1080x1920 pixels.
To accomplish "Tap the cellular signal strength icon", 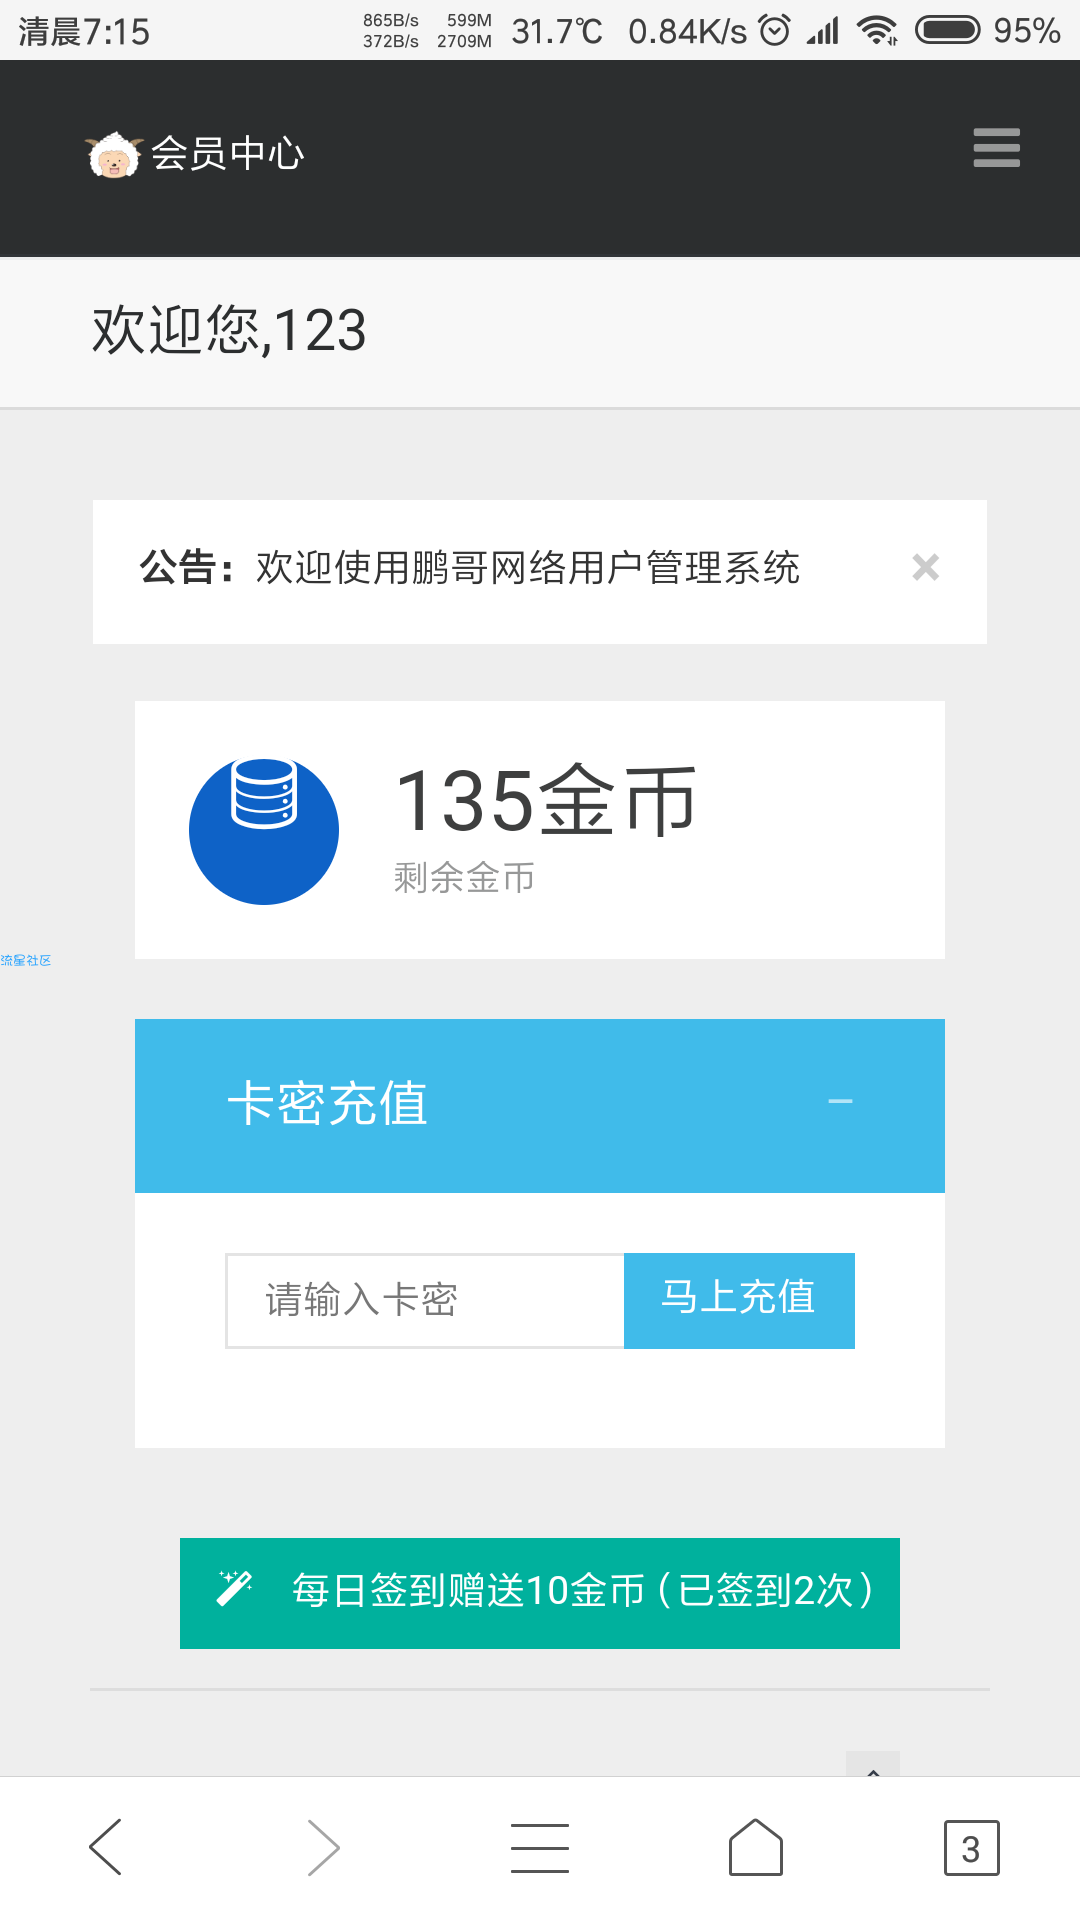I will click(x=823, y=31).
